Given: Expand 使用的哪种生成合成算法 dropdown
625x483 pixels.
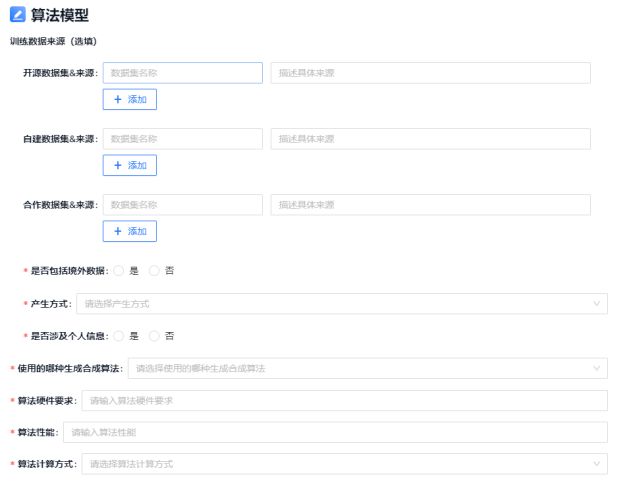Looking at the screenshot, I should [x=366, y=369].
